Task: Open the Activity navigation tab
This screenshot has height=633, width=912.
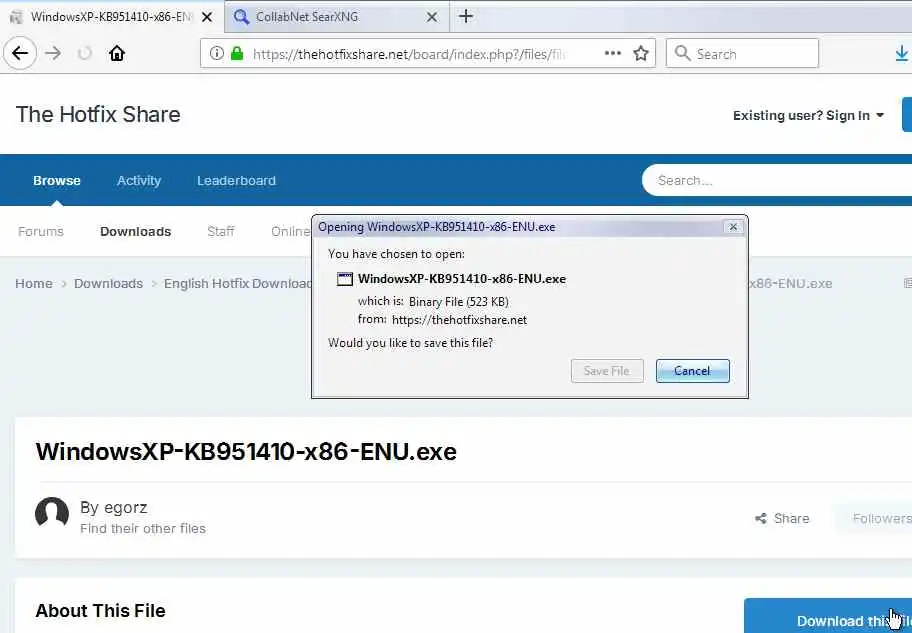Action: coord(138,180)
